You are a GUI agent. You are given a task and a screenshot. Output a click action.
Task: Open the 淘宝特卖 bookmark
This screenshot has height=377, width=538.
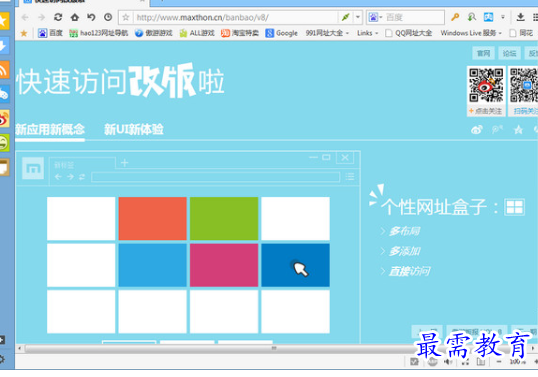tap(240, 33)
